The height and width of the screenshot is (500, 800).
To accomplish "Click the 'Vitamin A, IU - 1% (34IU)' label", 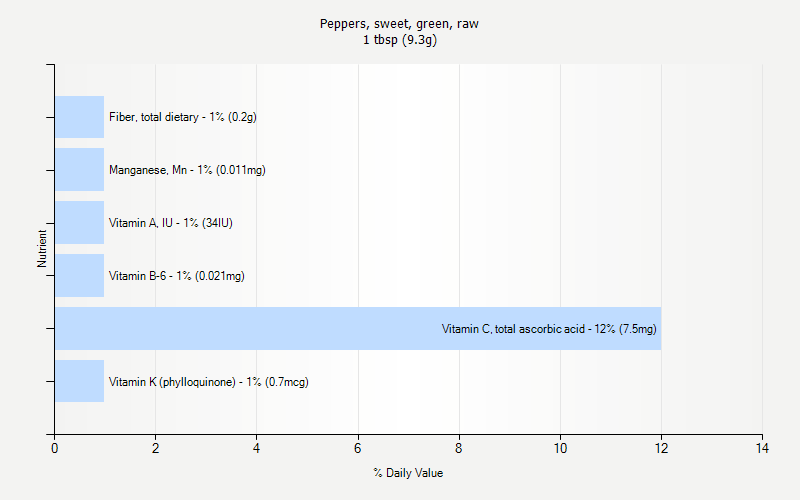I will [x=171, y=223].
